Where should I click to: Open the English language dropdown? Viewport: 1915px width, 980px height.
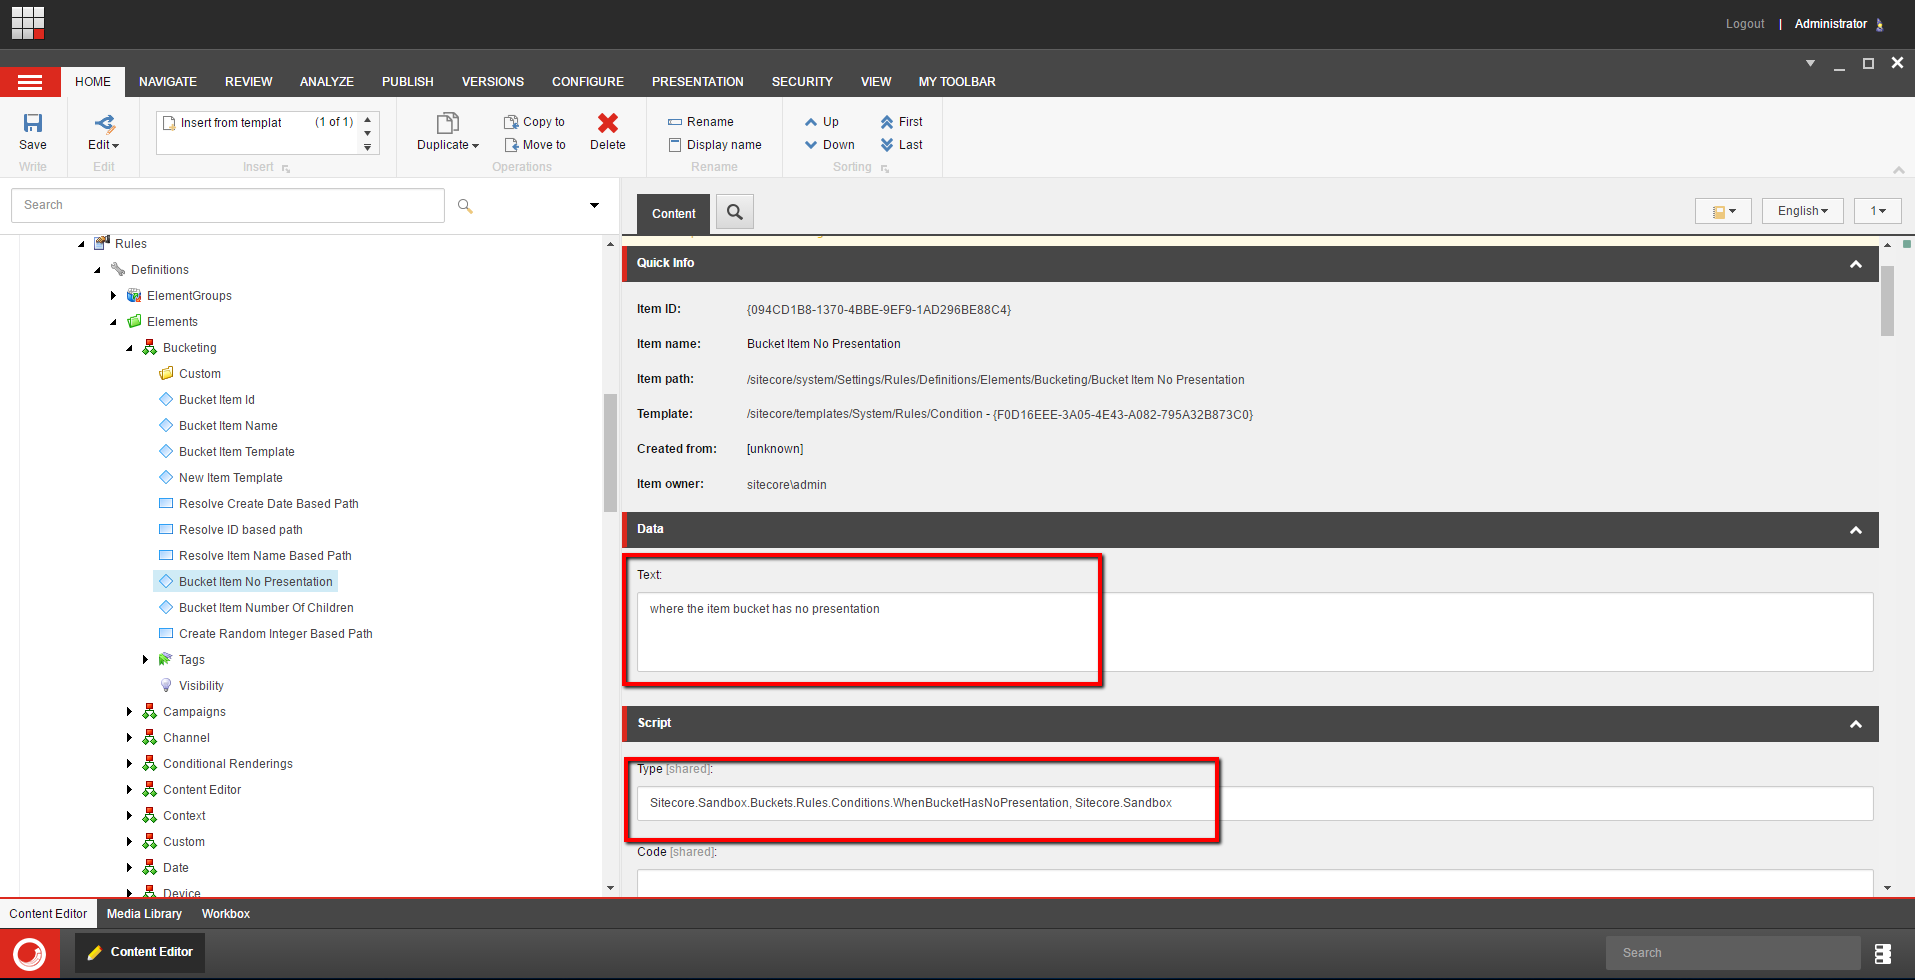point(1802,211)
